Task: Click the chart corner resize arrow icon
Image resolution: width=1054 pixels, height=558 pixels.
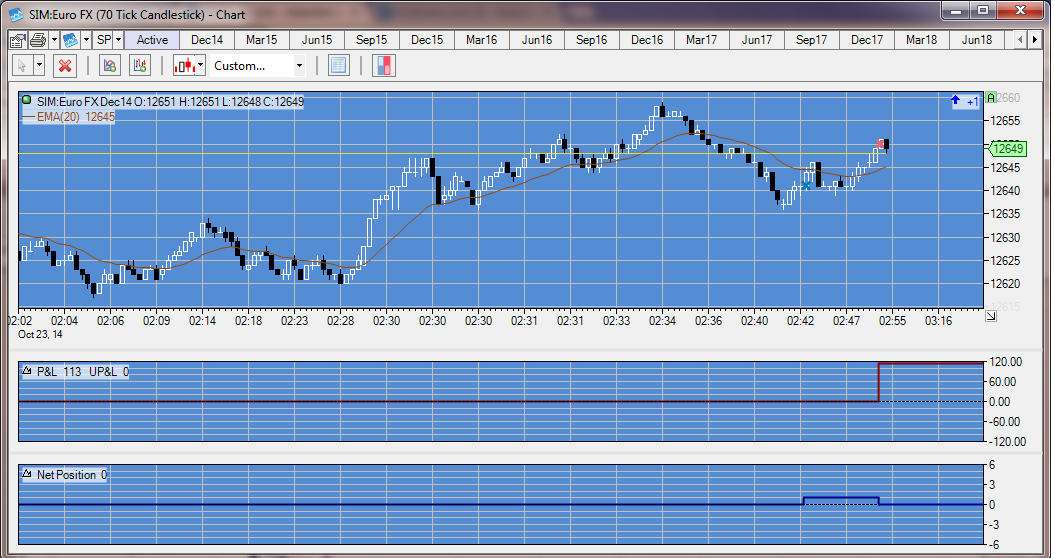Action: [991, 315]
